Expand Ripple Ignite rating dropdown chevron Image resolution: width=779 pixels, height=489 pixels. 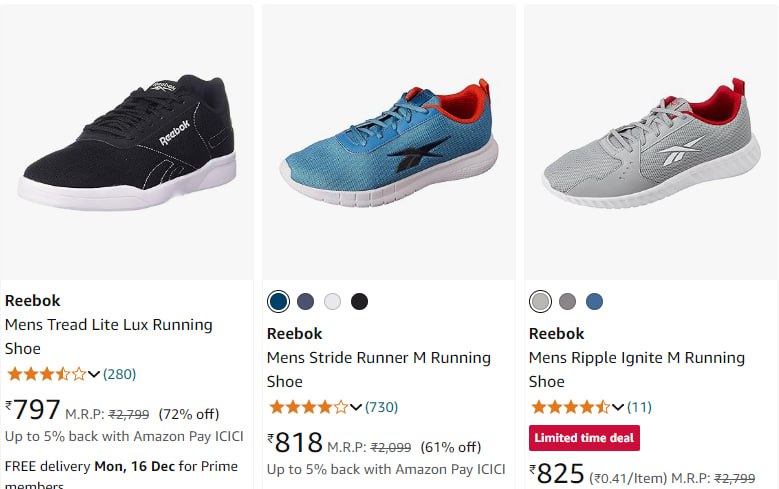(x=618, y=407)
